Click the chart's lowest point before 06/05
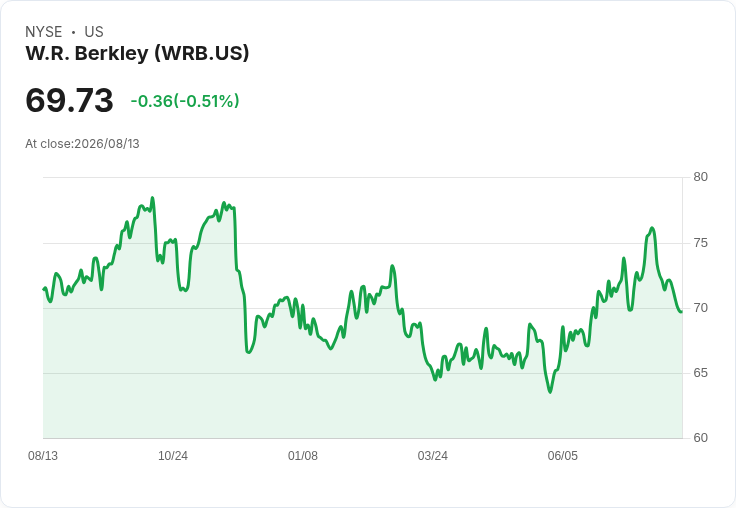This screenshot has height=508, width=736. 550,392
